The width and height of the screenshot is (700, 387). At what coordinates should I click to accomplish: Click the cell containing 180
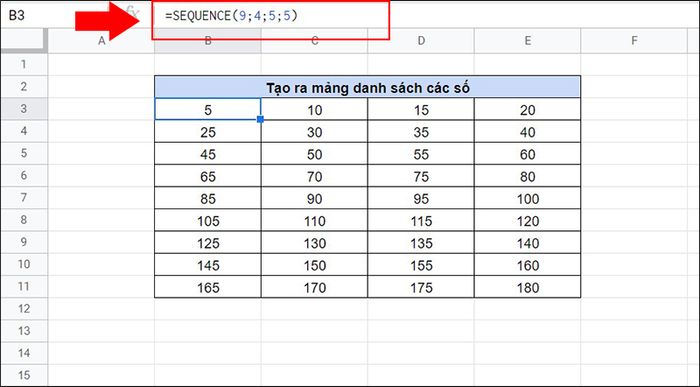tap(527, 287)
